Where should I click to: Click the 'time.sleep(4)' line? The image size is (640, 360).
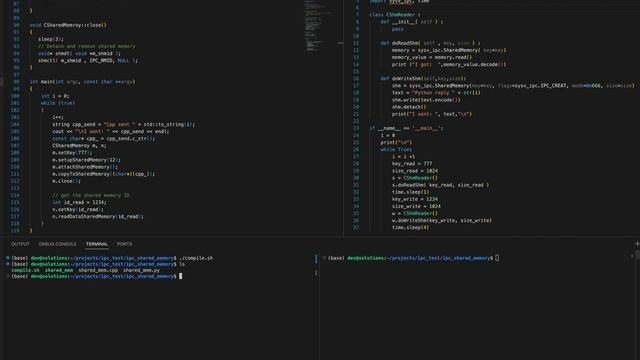point(410,228)
